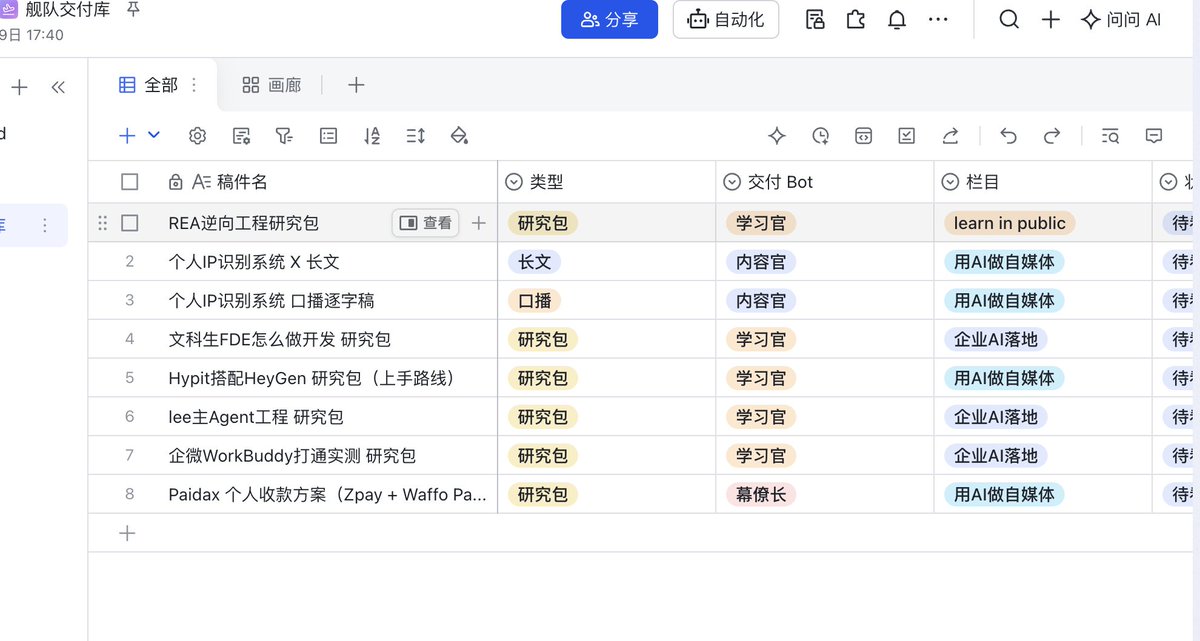The image size is (1200, 641).
Task: Click the sidebar plus add icon
Action: pyautogui.click(x=19, y=88)
